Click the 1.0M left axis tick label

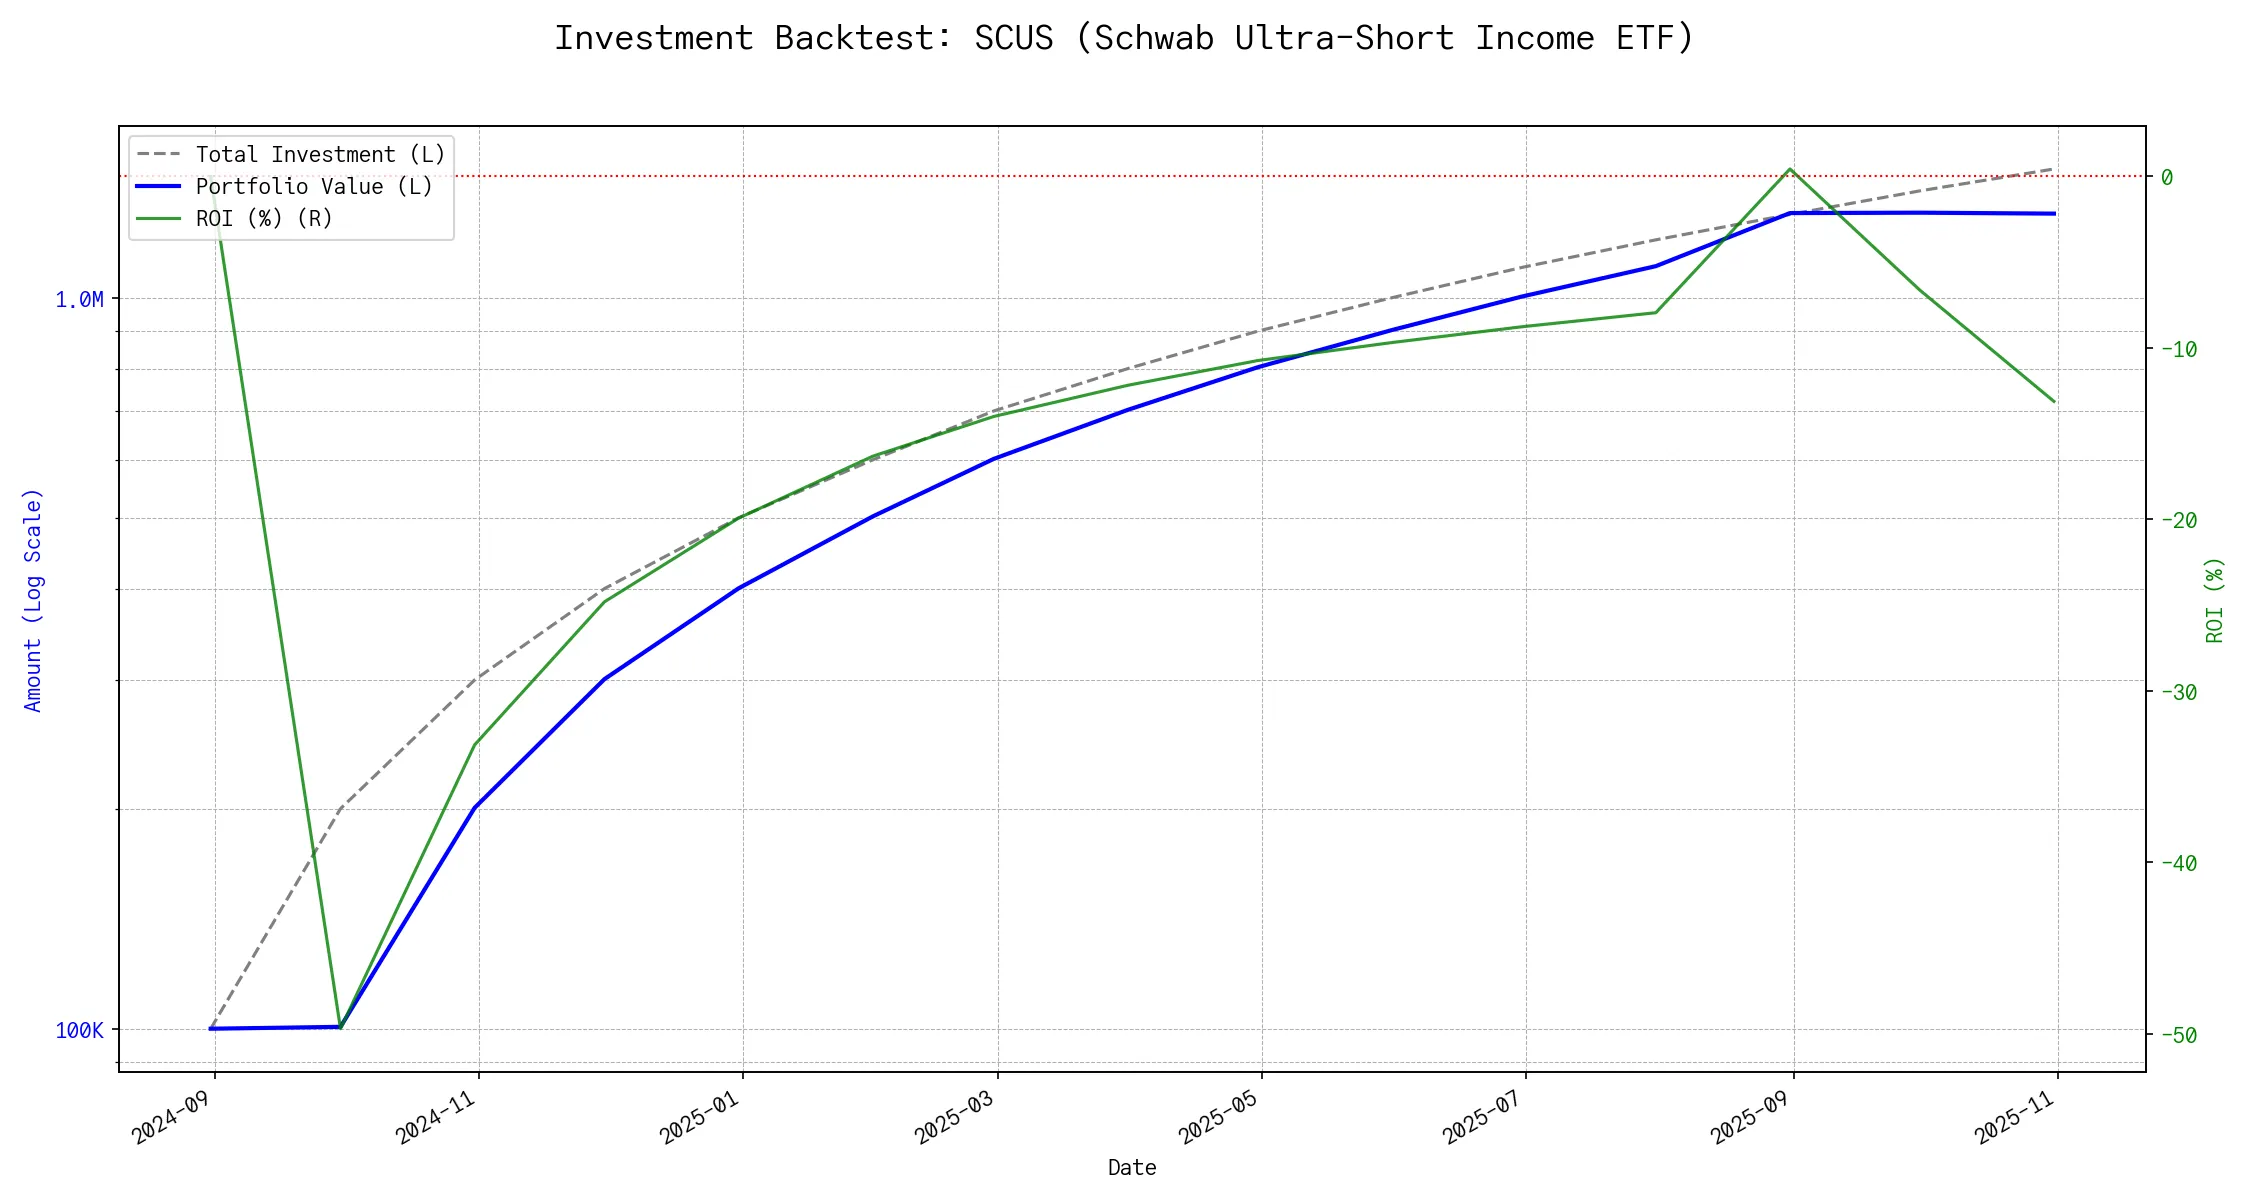point(79,300)
